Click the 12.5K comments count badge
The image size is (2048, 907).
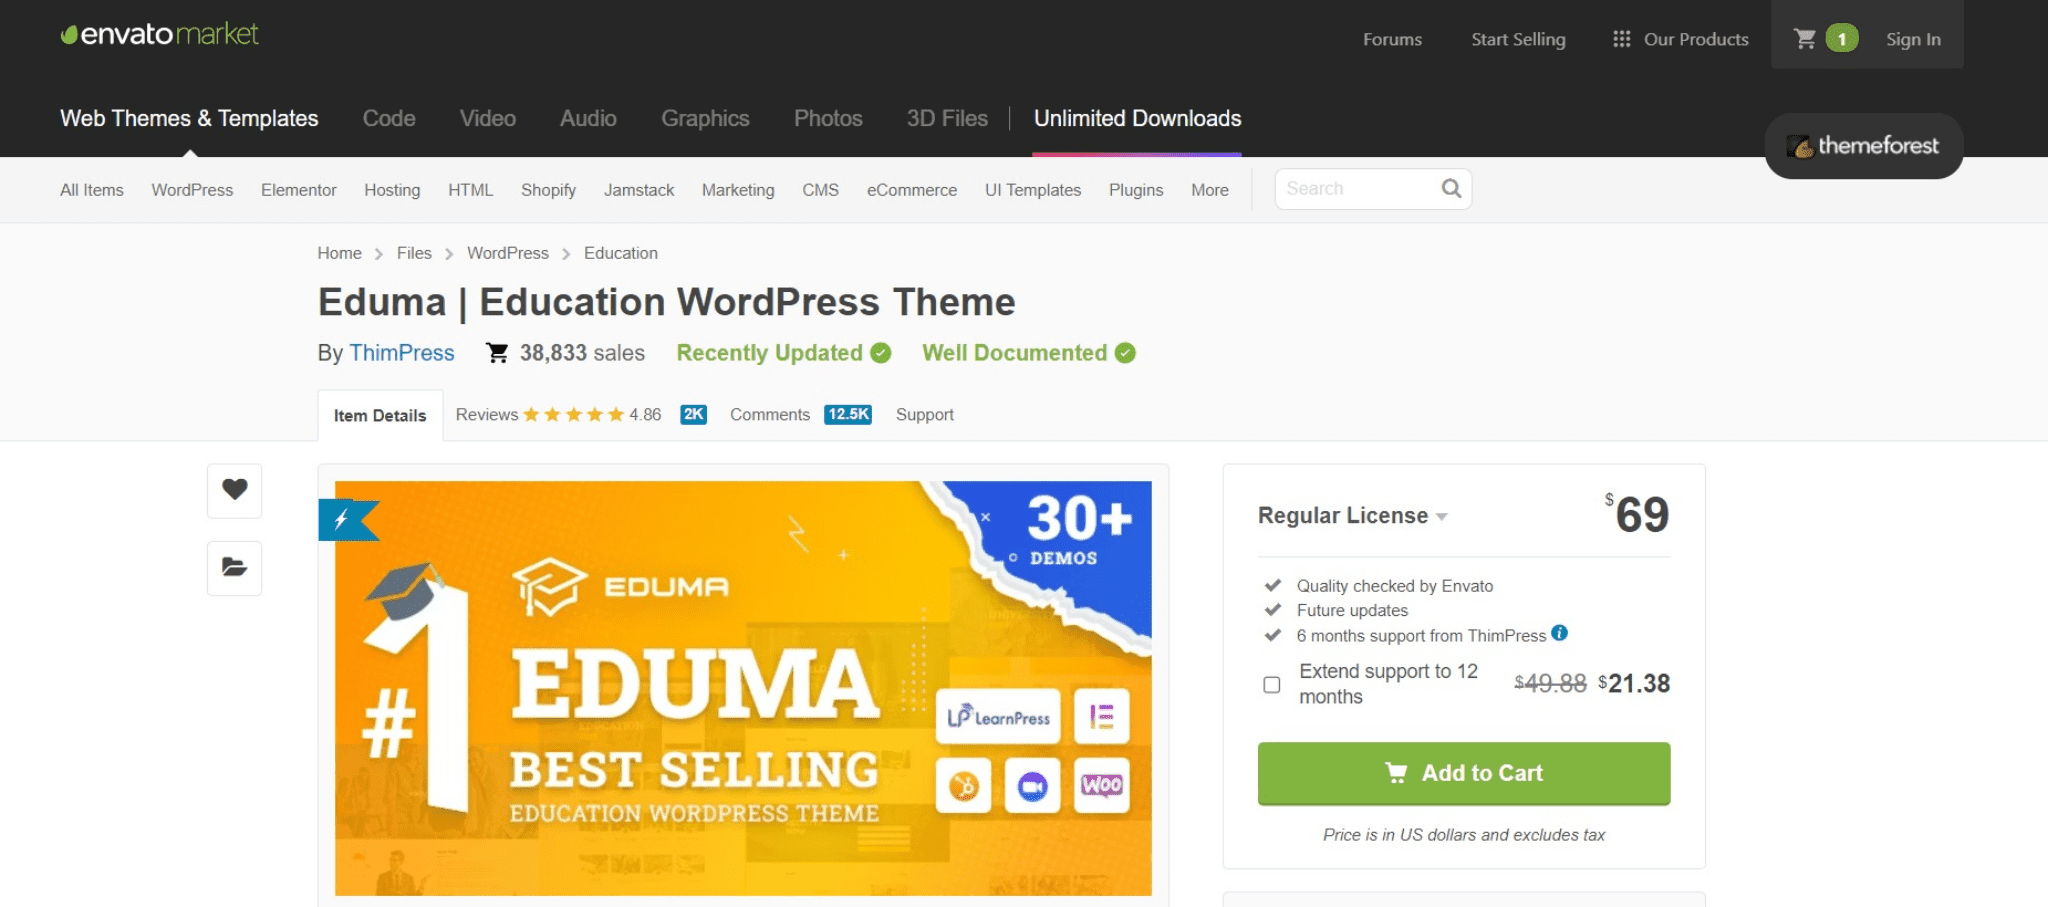(x=848, y=414)
